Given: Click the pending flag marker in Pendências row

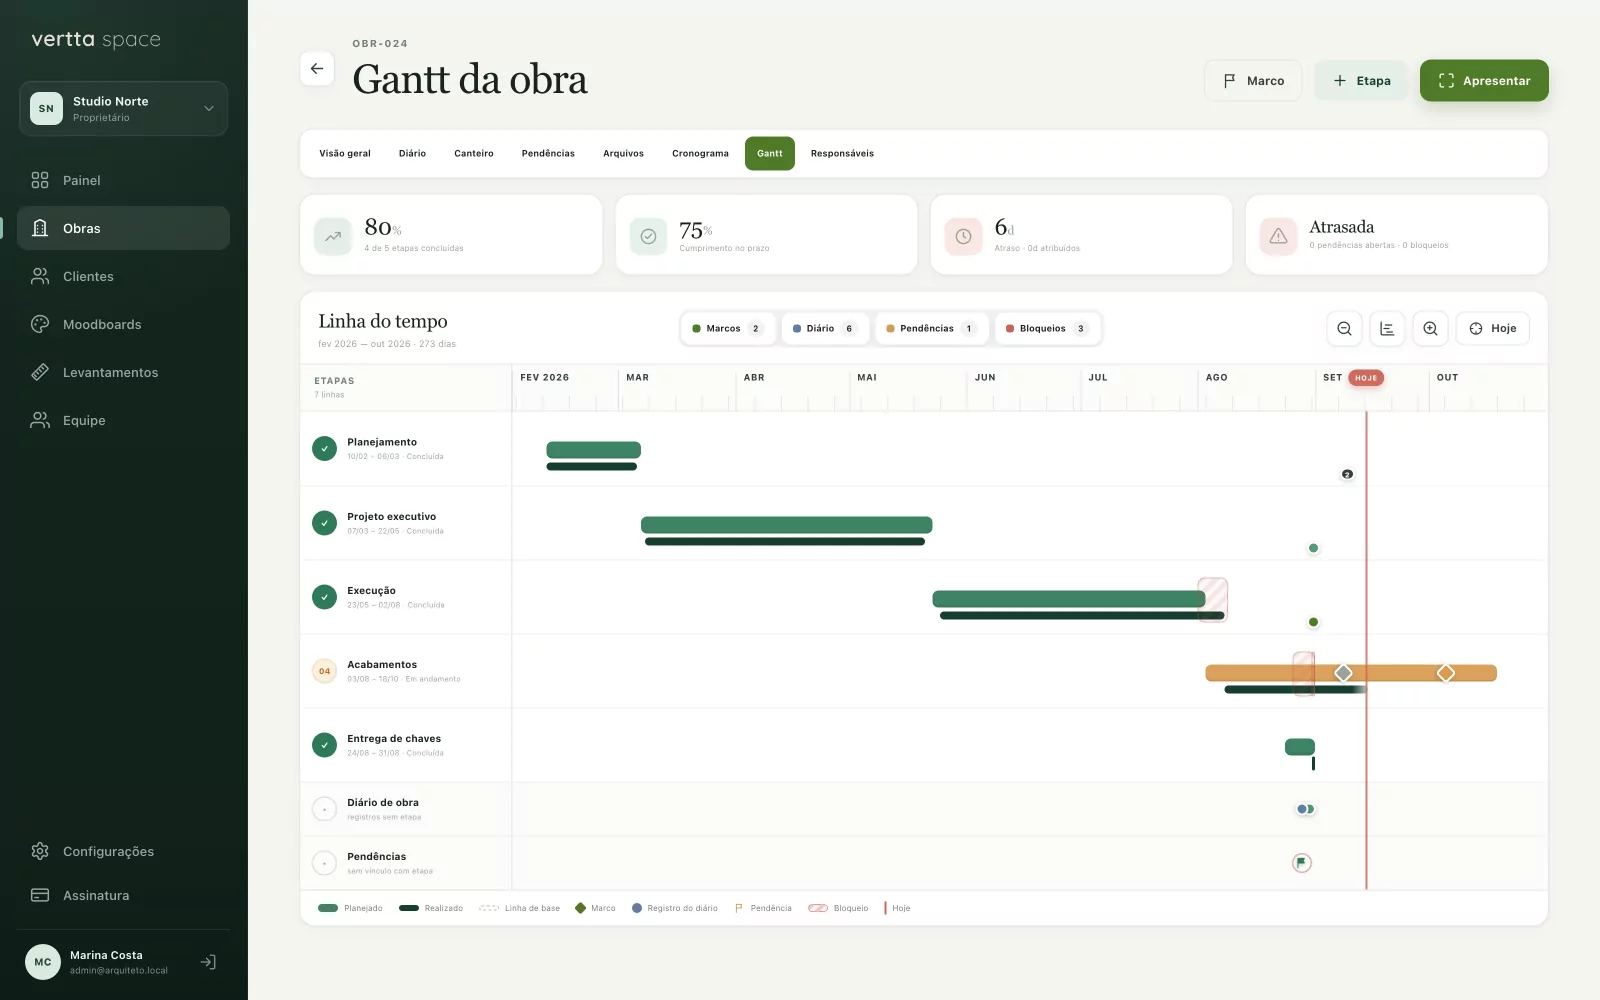Looking at the screenshot, I should pos(1301,862).
